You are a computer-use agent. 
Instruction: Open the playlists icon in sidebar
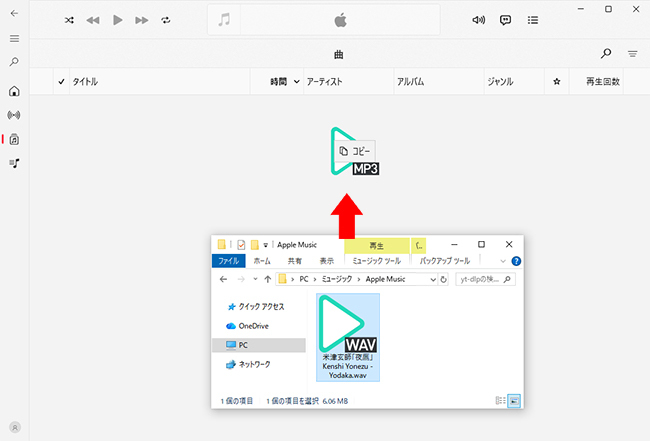[x=14, y=163]
